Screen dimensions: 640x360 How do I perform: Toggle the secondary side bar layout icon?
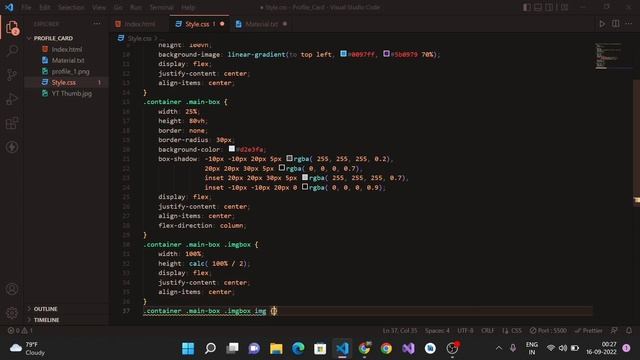pyautogui.click(x=549, y=7)
